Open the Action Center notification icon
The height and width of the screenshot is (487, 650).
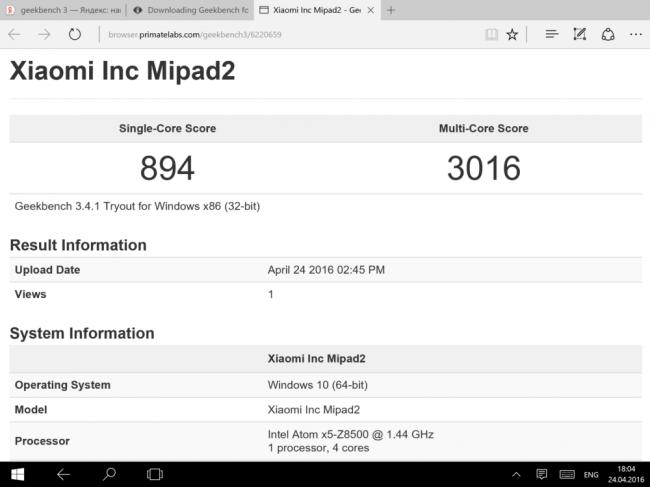tap(541, 474)
